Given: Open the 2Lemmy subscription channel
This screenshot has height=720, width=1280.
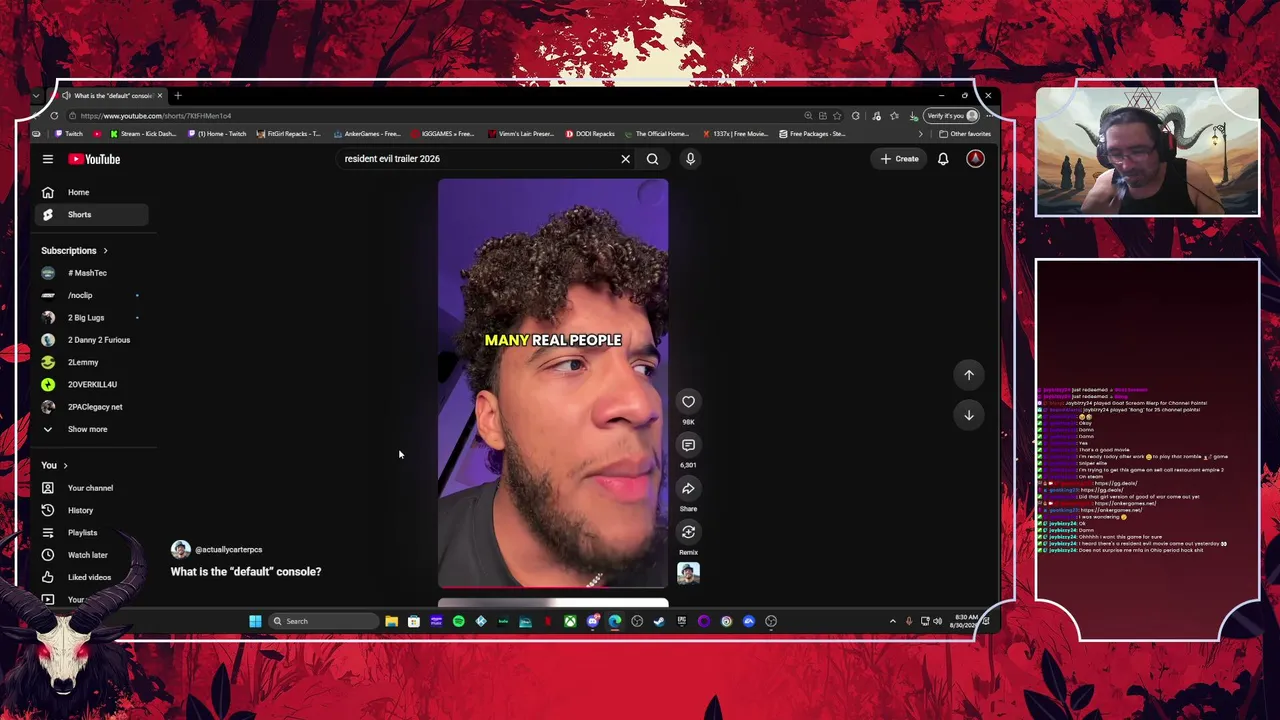Looking at the screenshot, I should point(93,362).
